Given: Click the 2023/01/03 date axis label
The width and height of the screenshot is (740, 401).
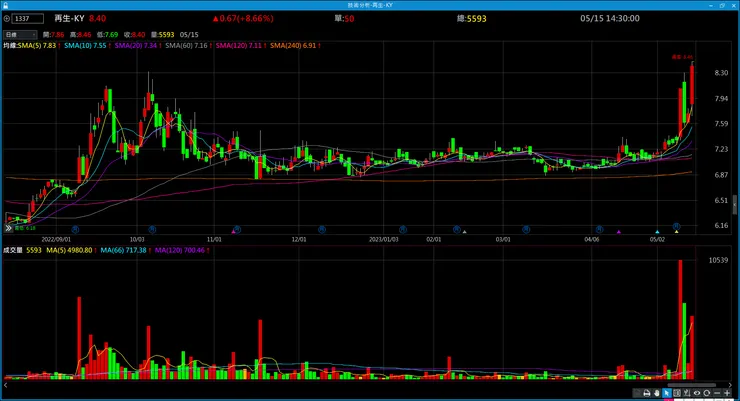Looking at the screenshot, I should (383, 240).
